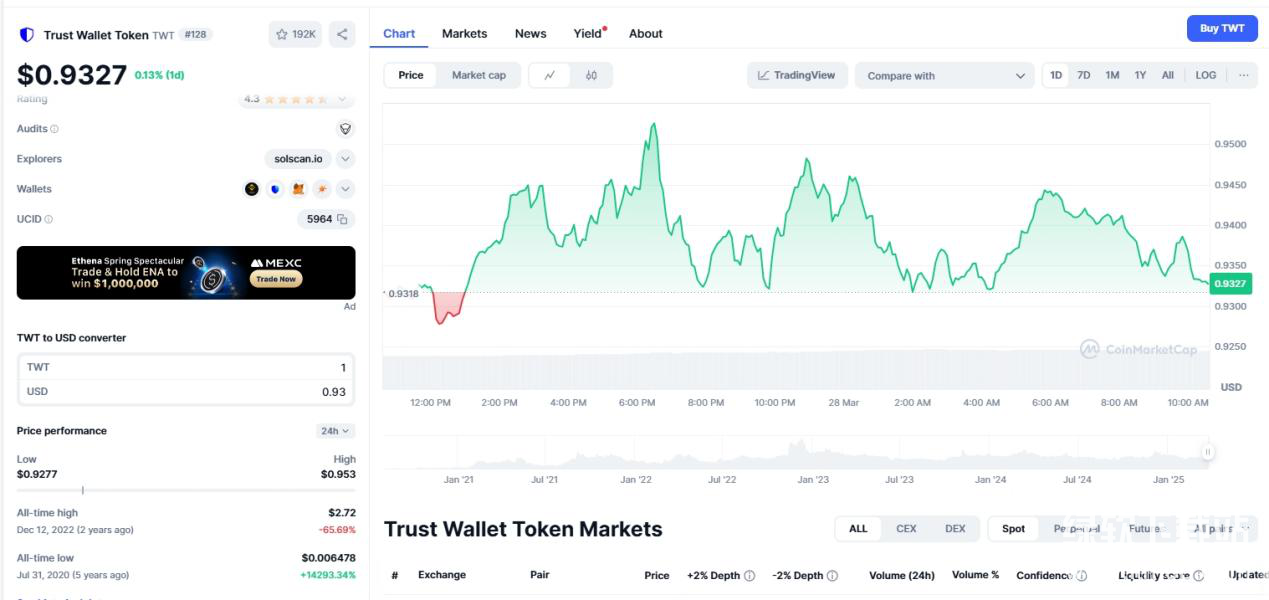Open the three-dots more chart options
Viewport: 1269px width, 600px height.
click(1243, 76)
